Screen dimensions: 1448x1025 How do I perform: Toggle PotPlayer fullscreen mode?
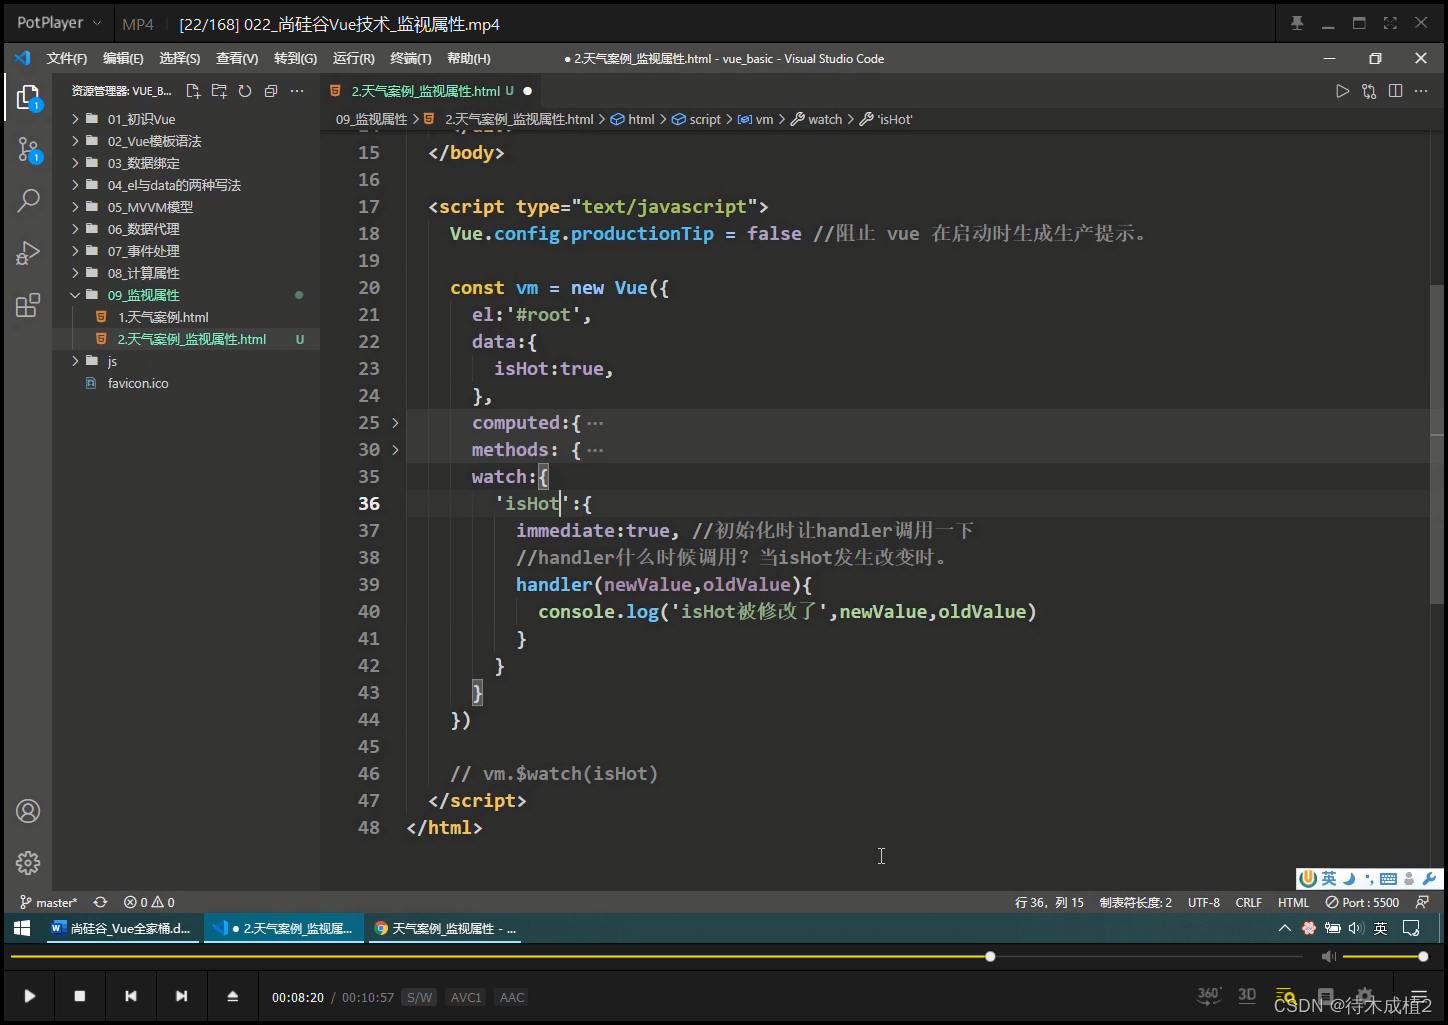click(1390, 23)
